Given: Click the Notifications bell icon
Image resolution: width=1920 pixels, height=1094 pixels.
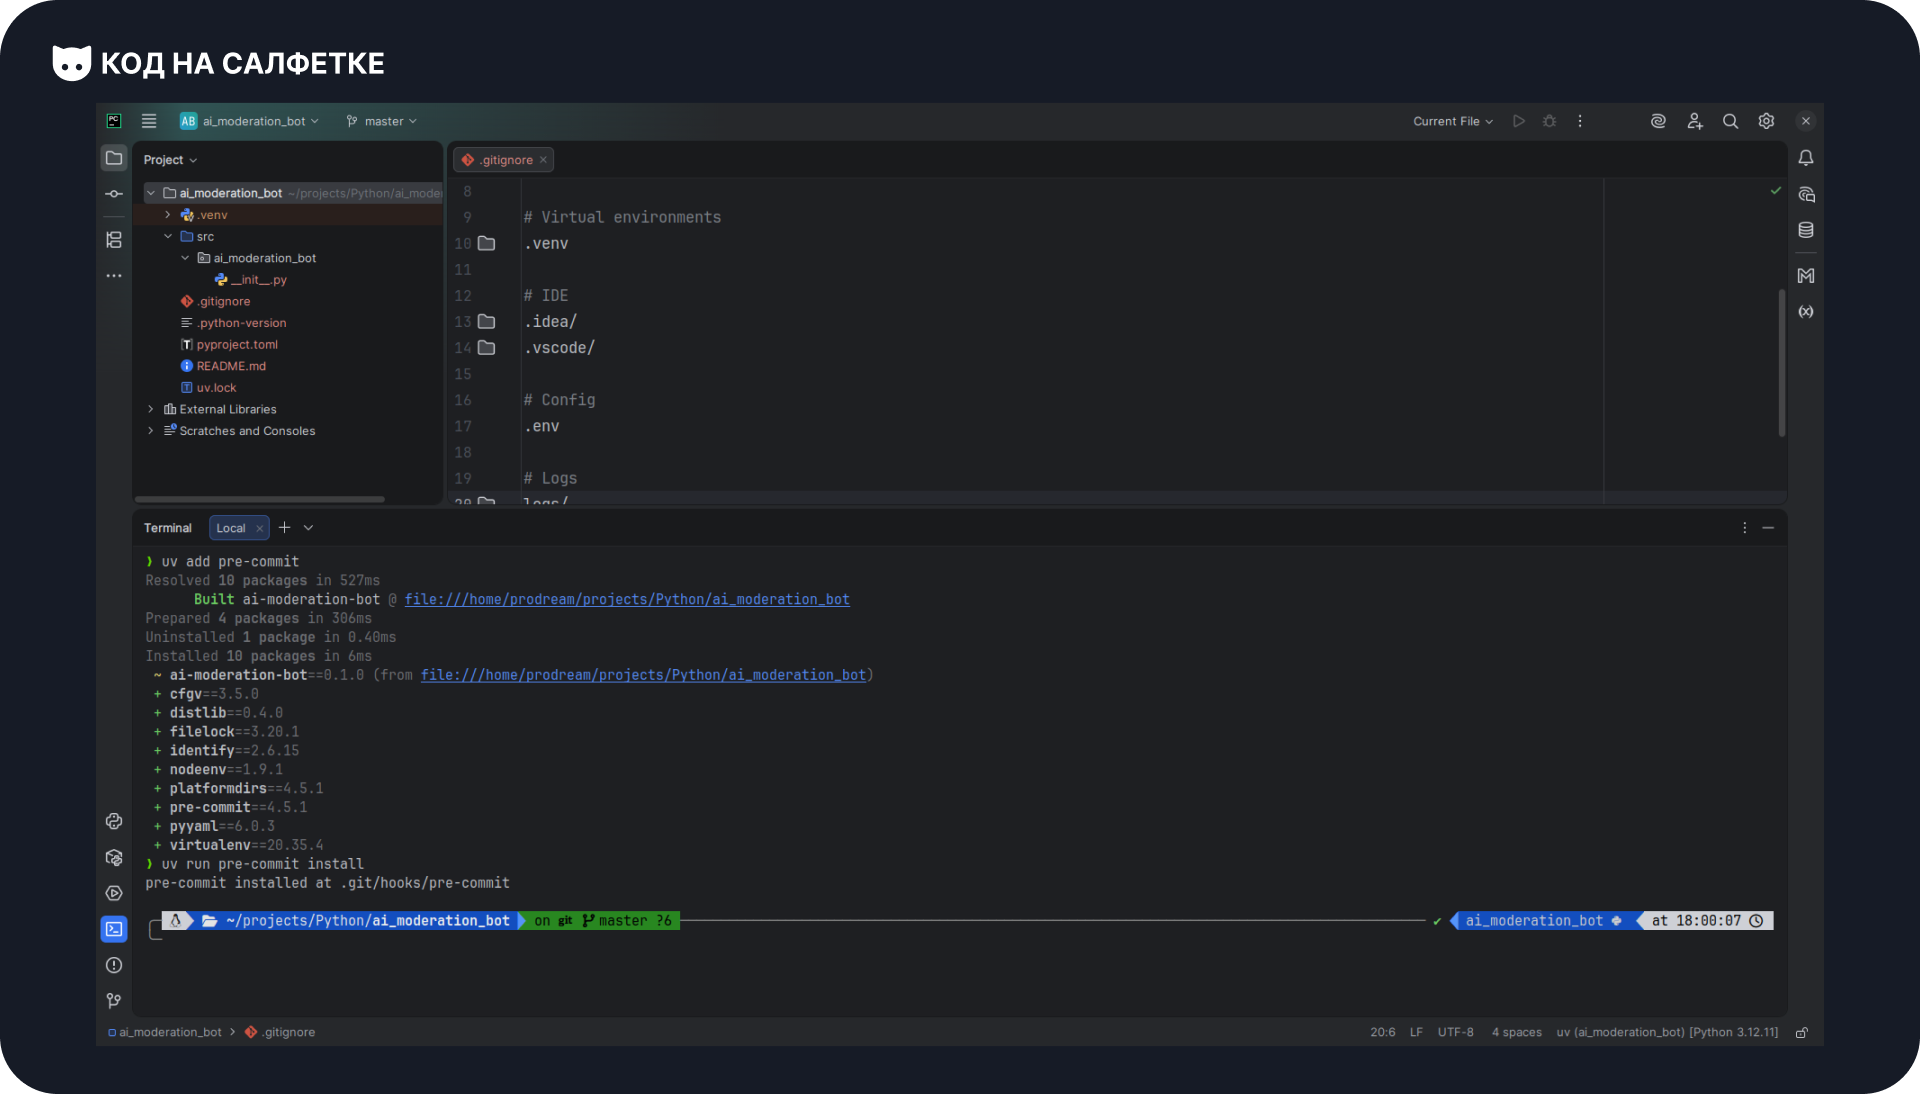Looking at the screenshot, I should 1806,158.
